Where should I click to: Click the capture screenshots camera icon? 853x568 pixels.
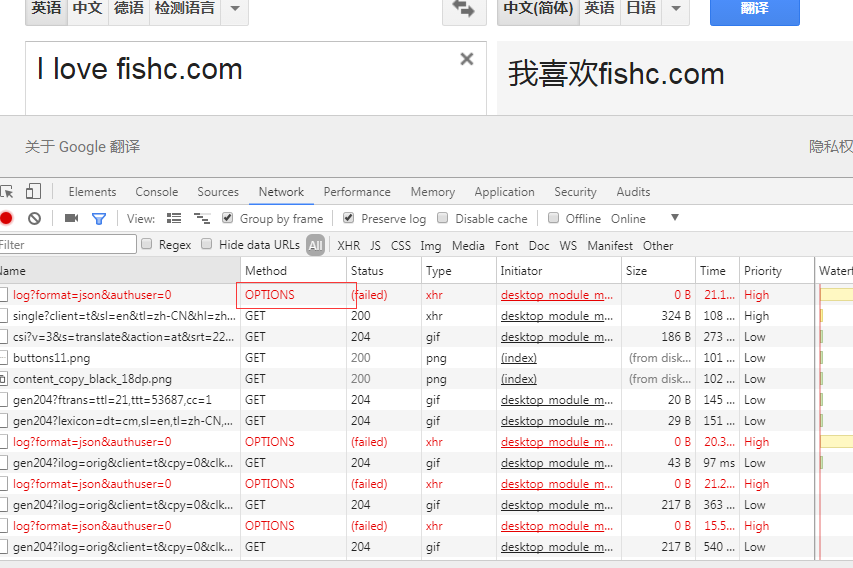[71, 218]
